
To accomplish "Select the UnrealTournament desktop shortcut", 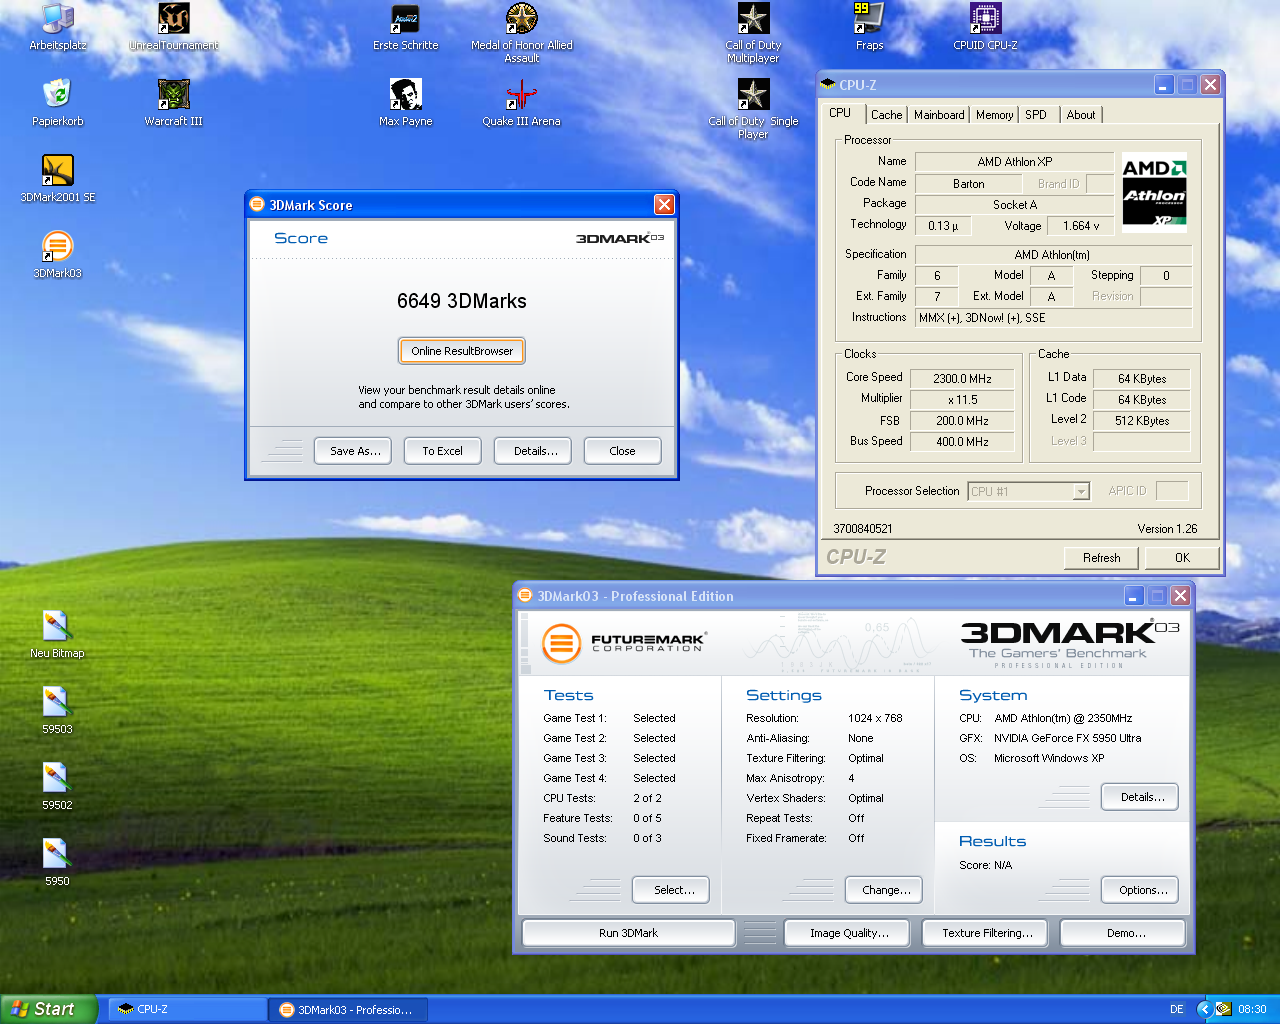I will 174,27.
